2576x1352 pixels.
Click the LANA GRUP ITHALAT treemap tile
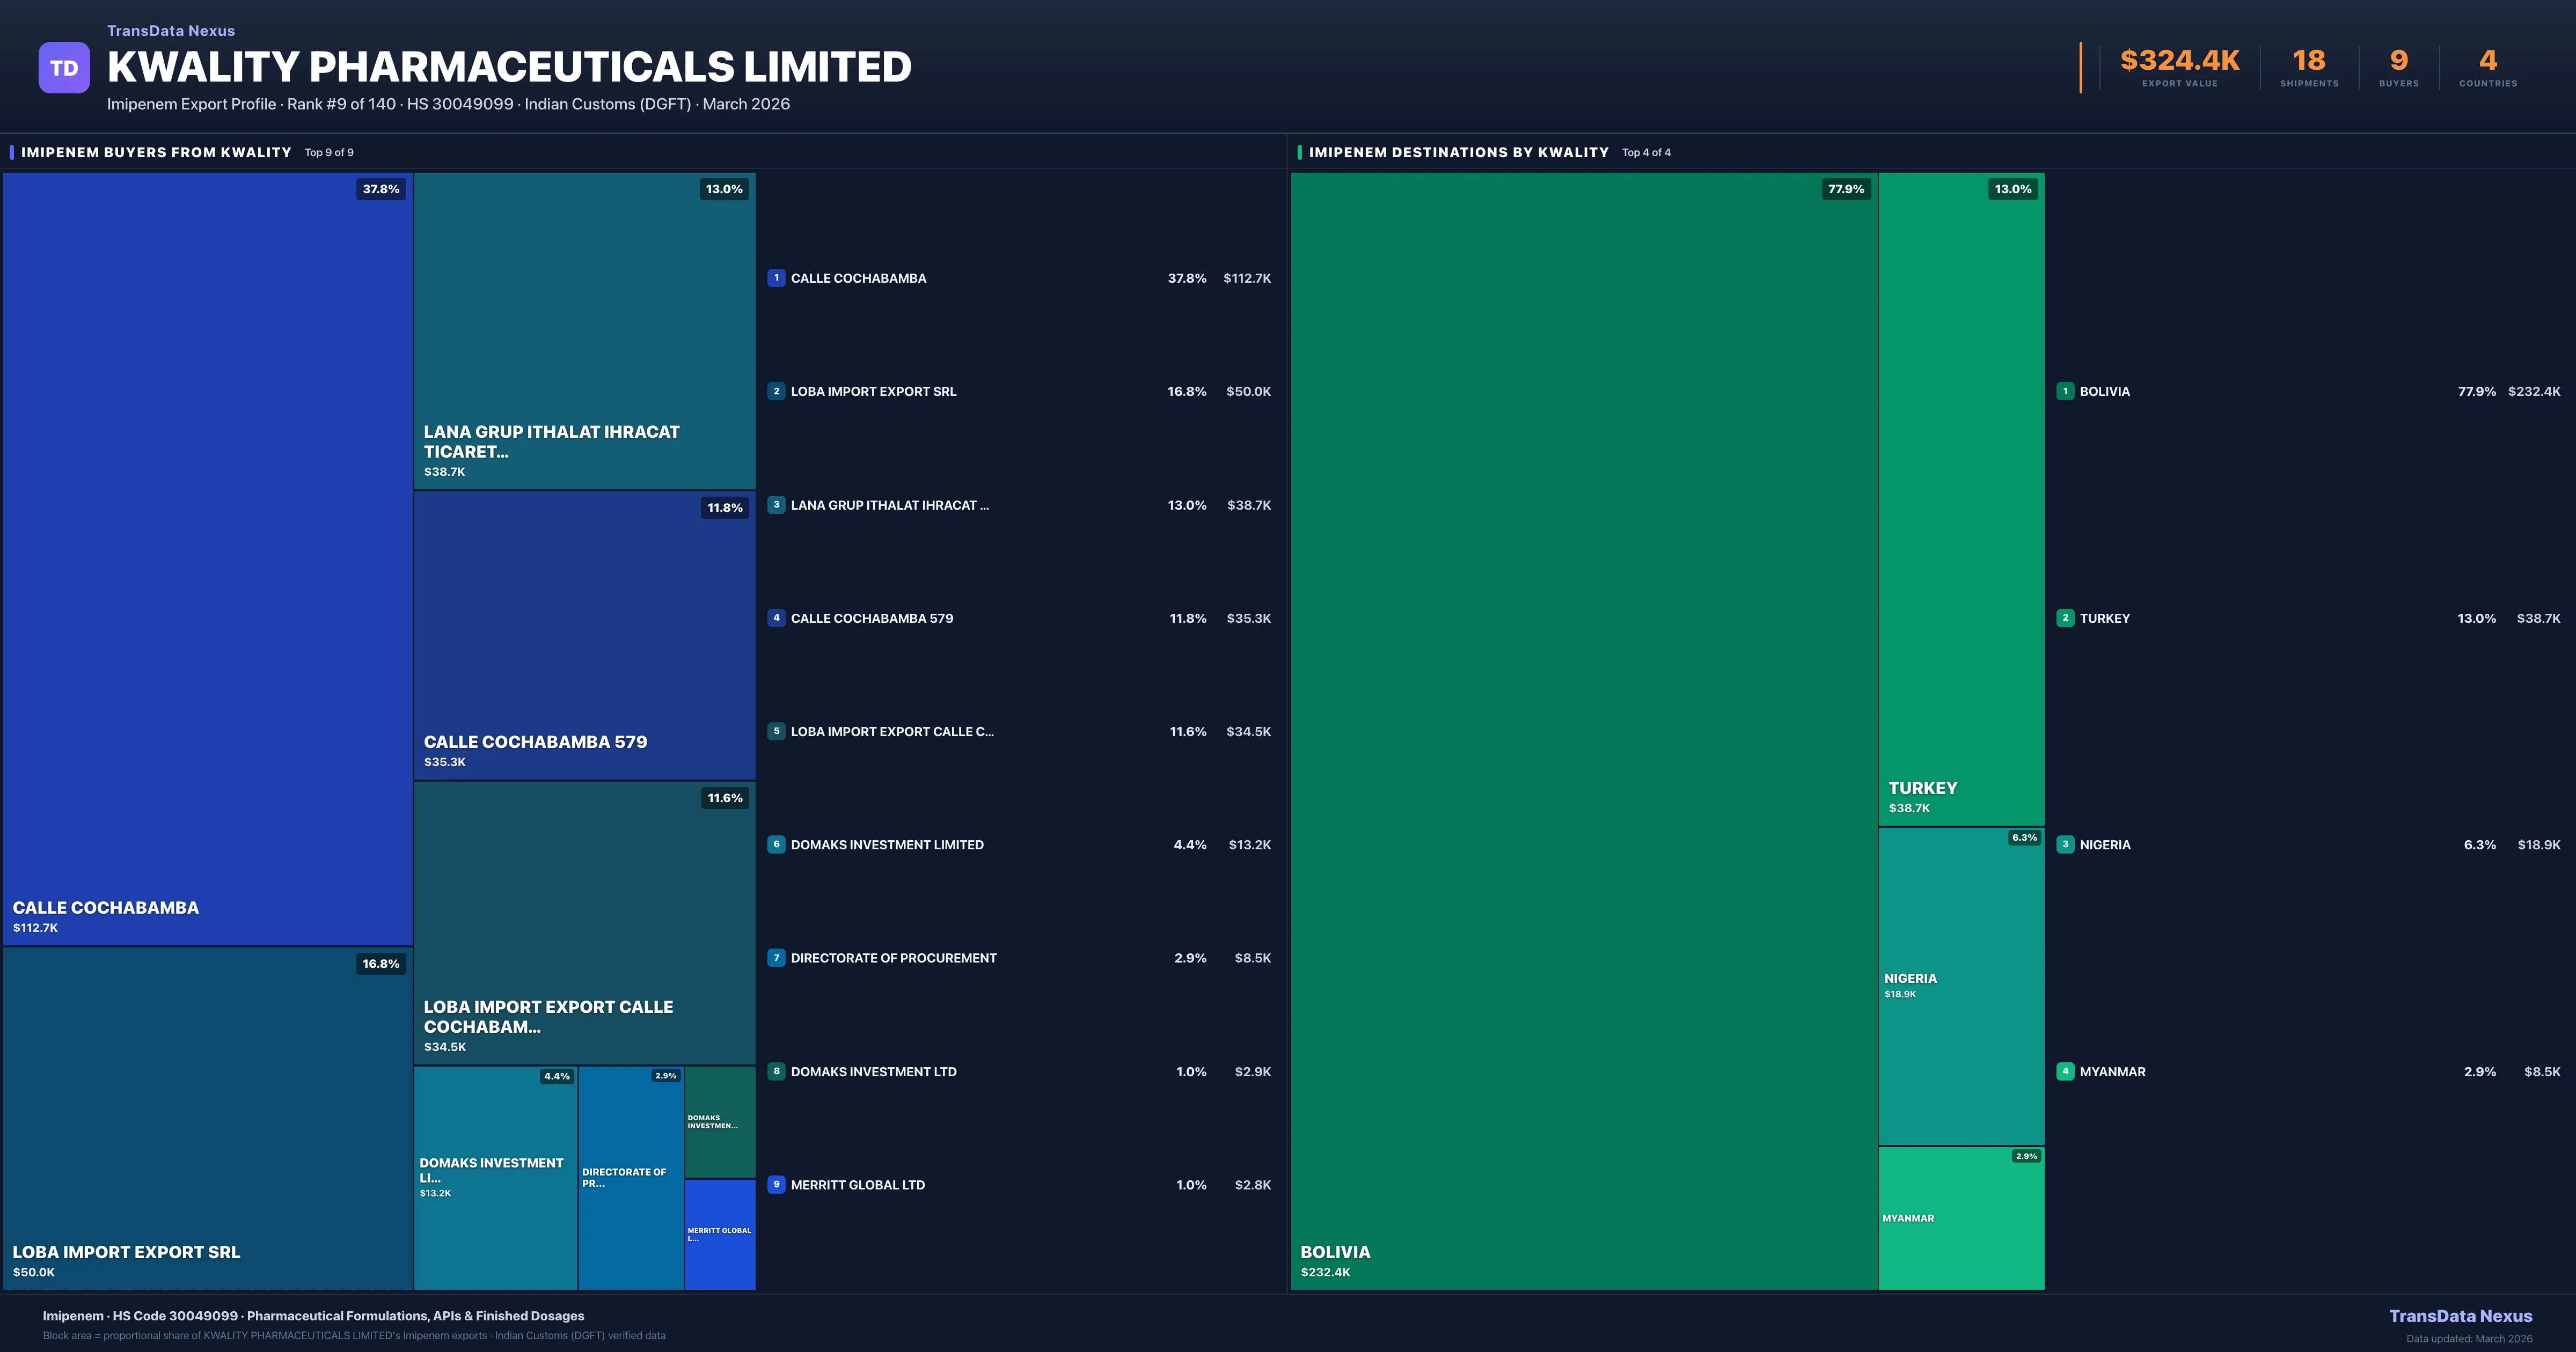point(584,330)
